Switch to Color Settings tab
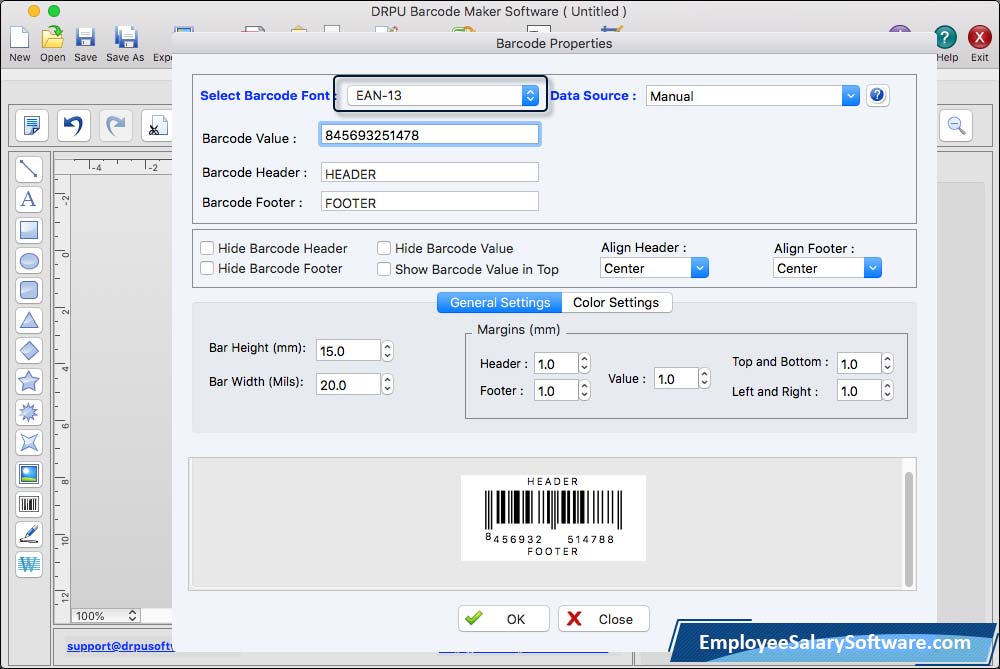Screen dimensions: 1000x669 616,302
